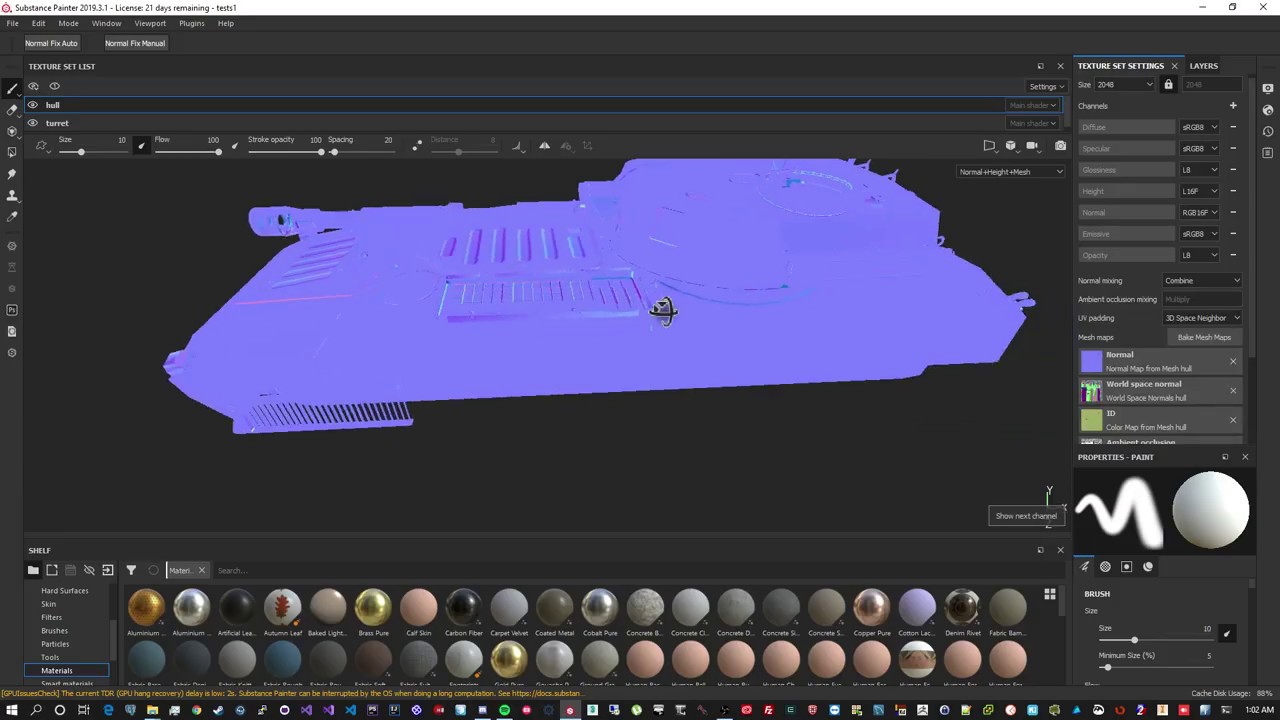The width and height of the screenshot is (1280, 720).
Task: Open the Normal+Height+Mesh channel view dropdown
Action: (1010, 172)
